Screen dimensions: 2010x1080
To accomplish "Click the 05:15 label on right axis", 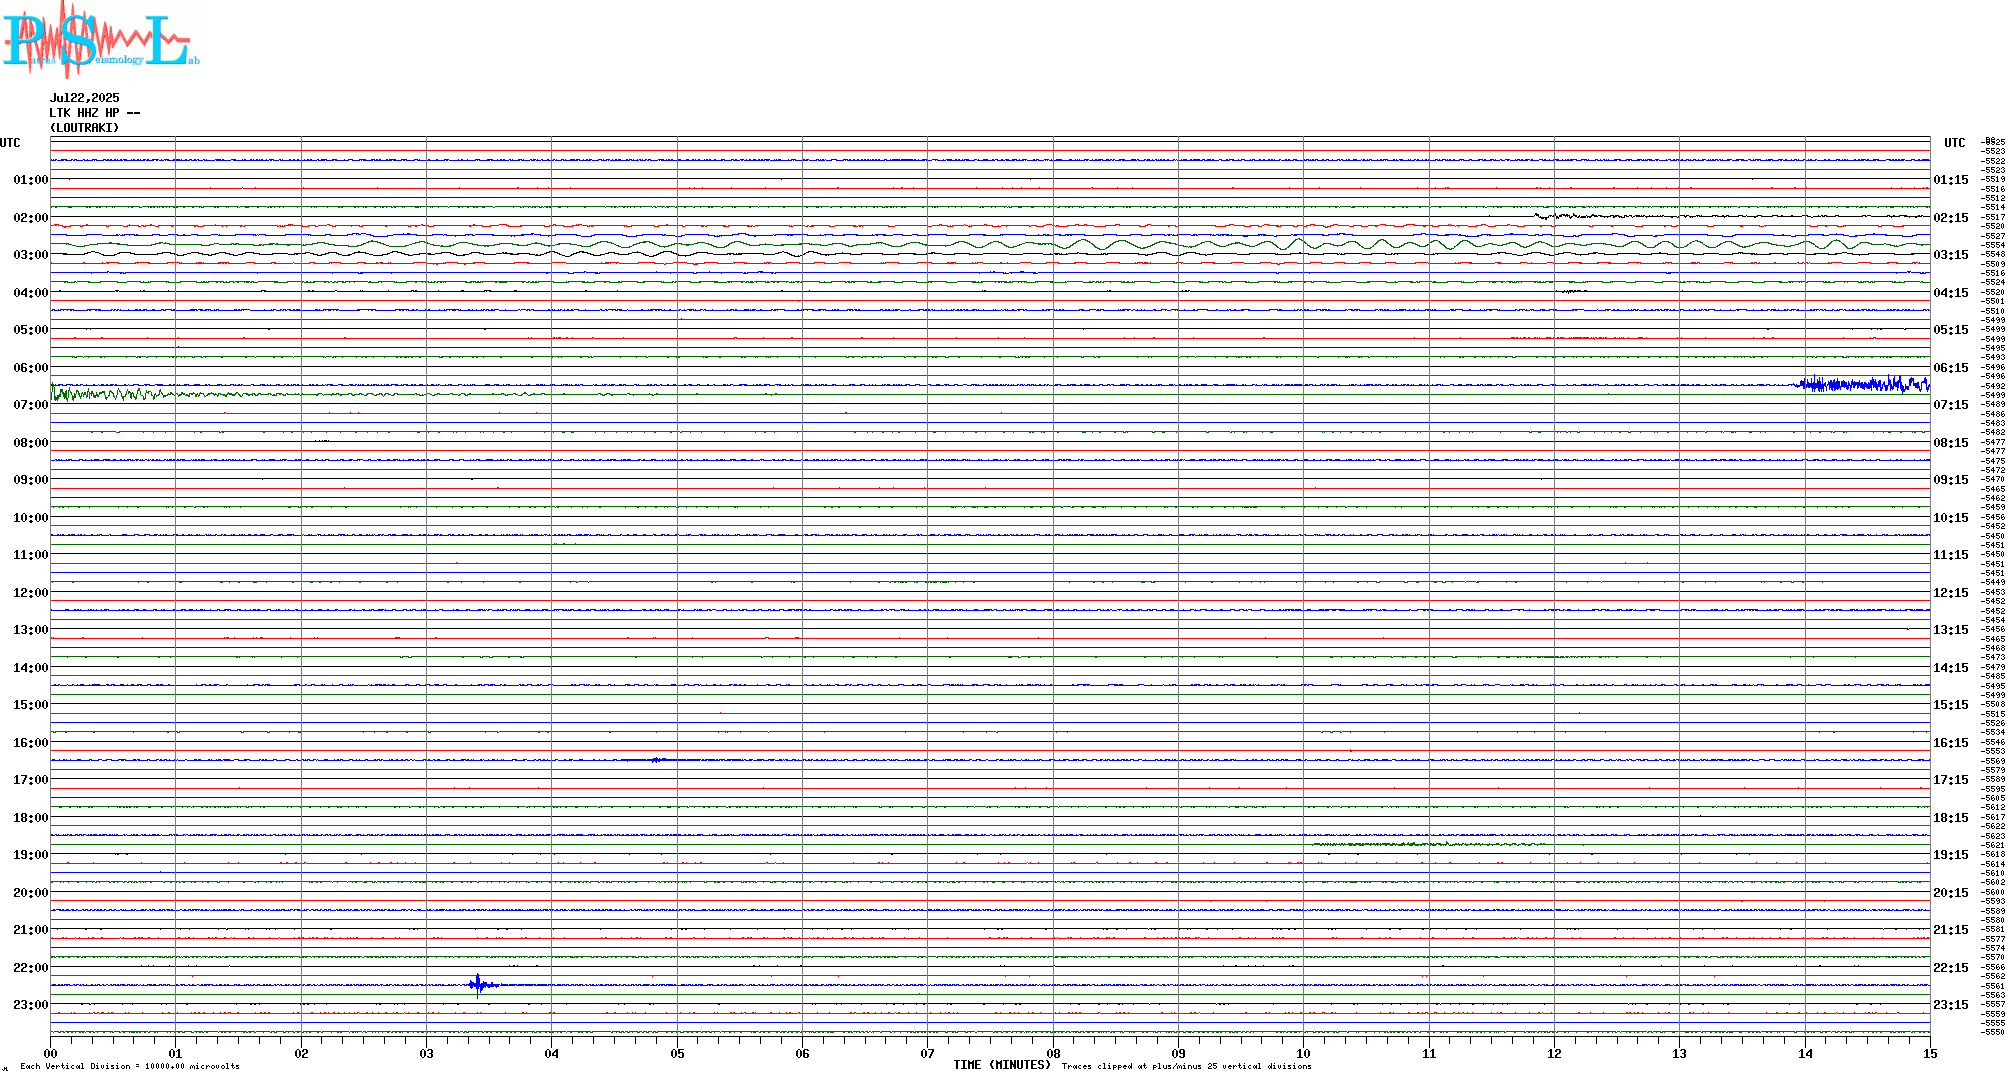I will coord(1951,330).
